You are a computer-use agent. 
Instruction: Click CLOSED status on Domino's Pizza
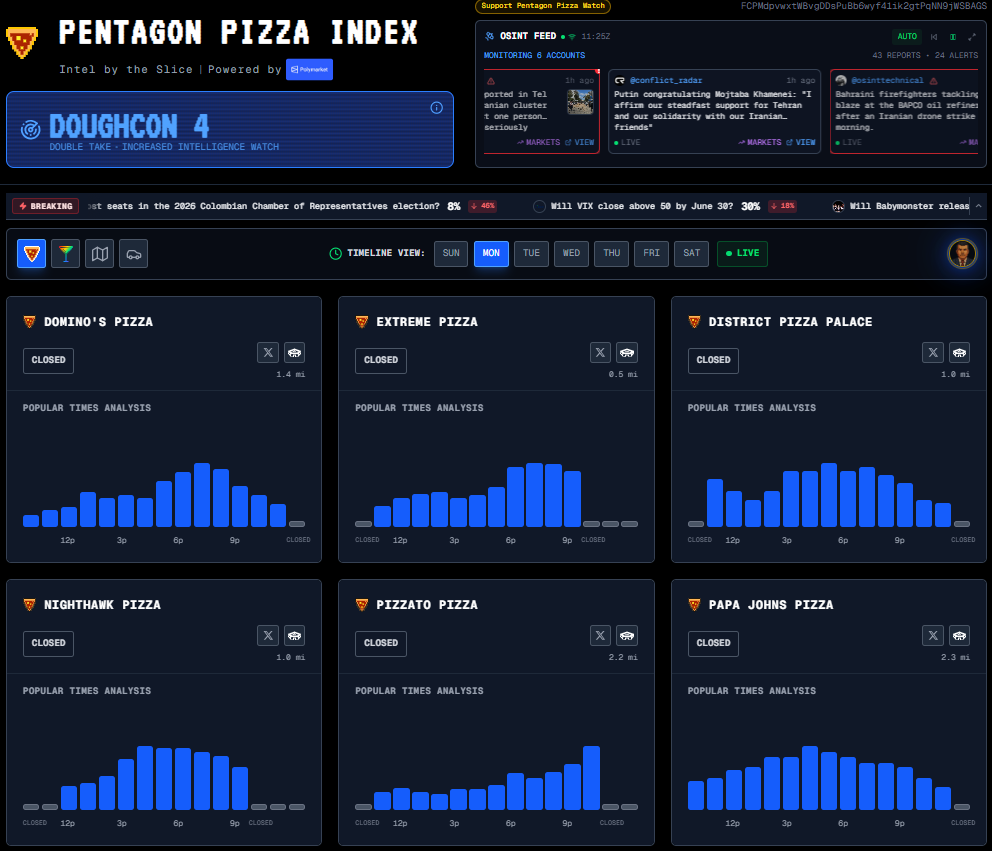[x=49, y=360]
